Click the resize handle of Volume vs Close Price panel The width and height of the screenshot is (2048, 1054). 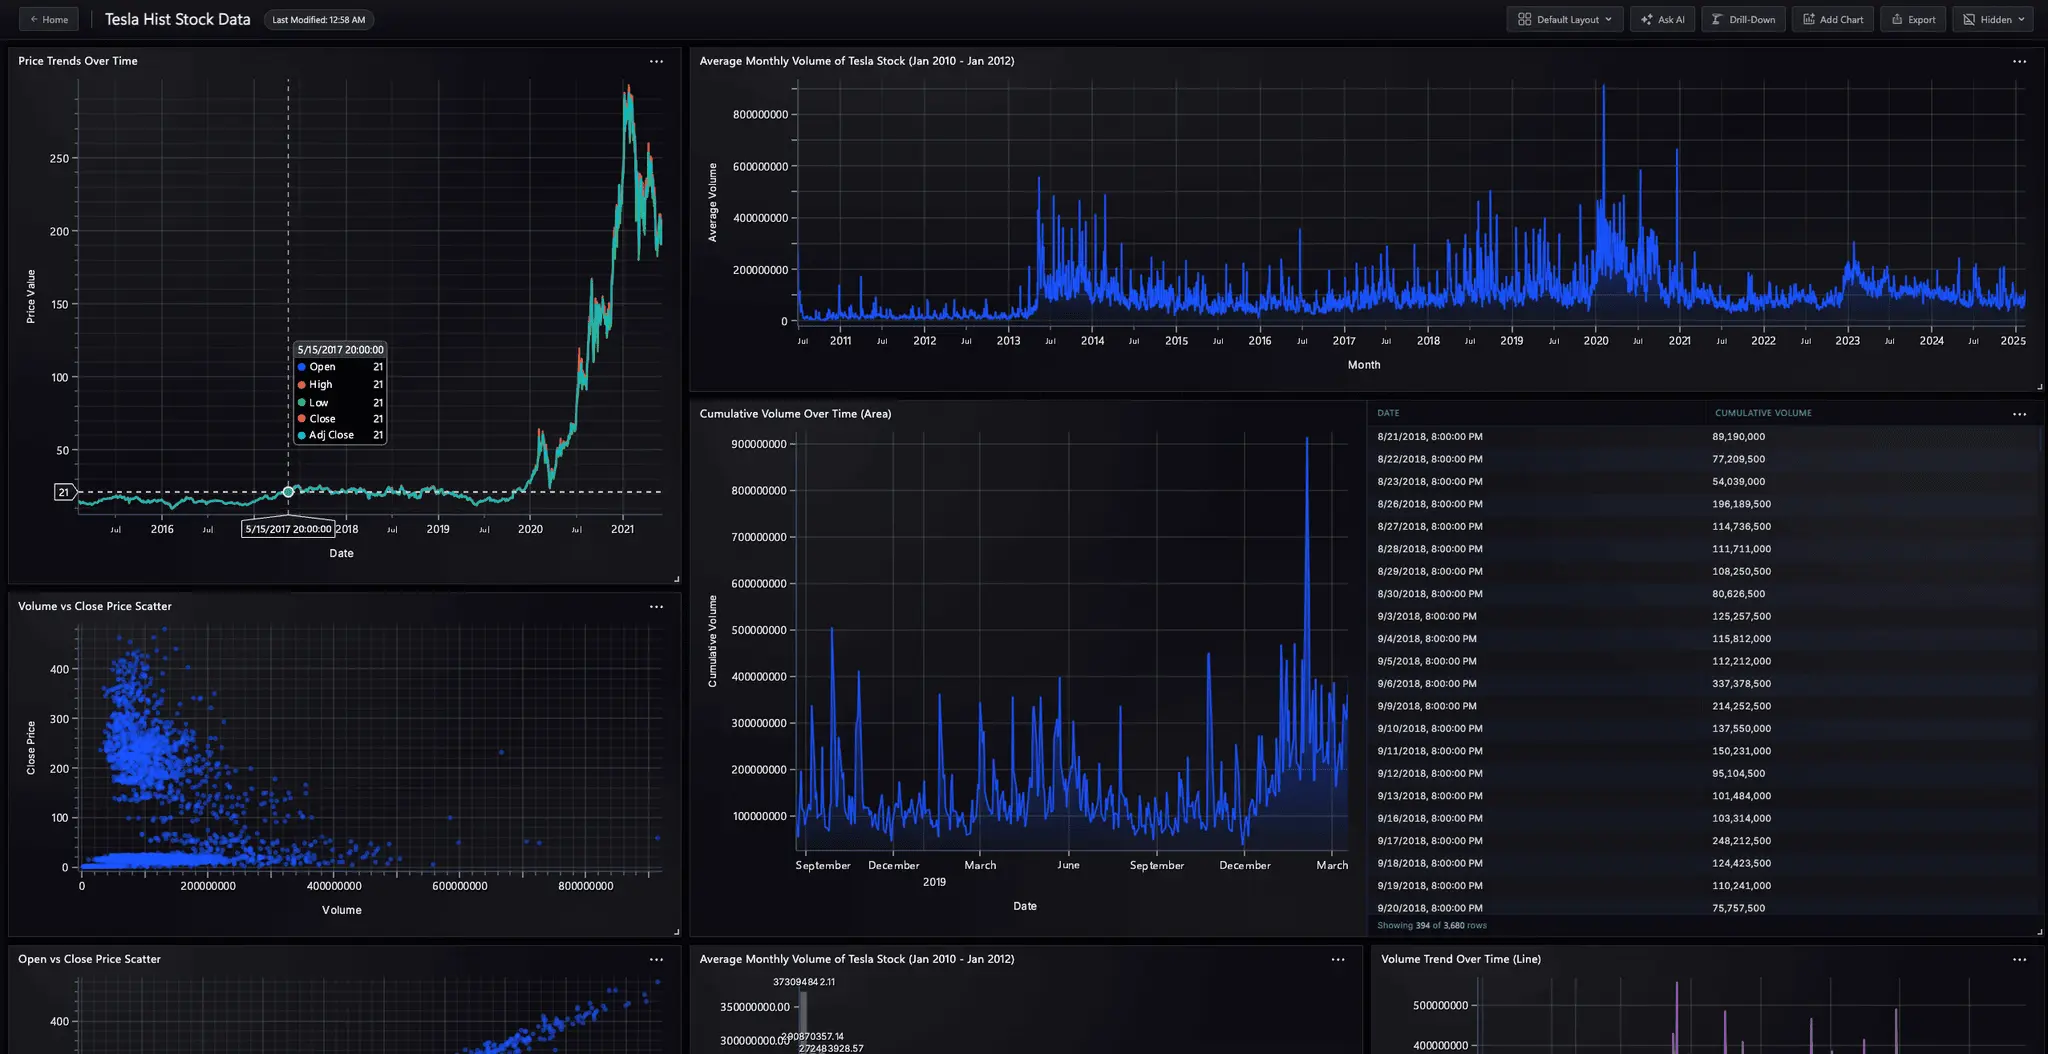(x=677, y=932)
